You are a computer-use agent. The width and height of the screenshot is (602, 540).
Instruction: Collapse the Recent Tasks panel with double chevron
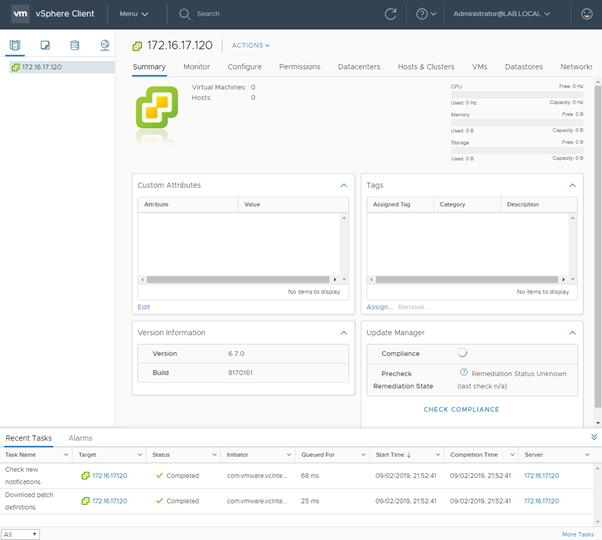point(594,437)
